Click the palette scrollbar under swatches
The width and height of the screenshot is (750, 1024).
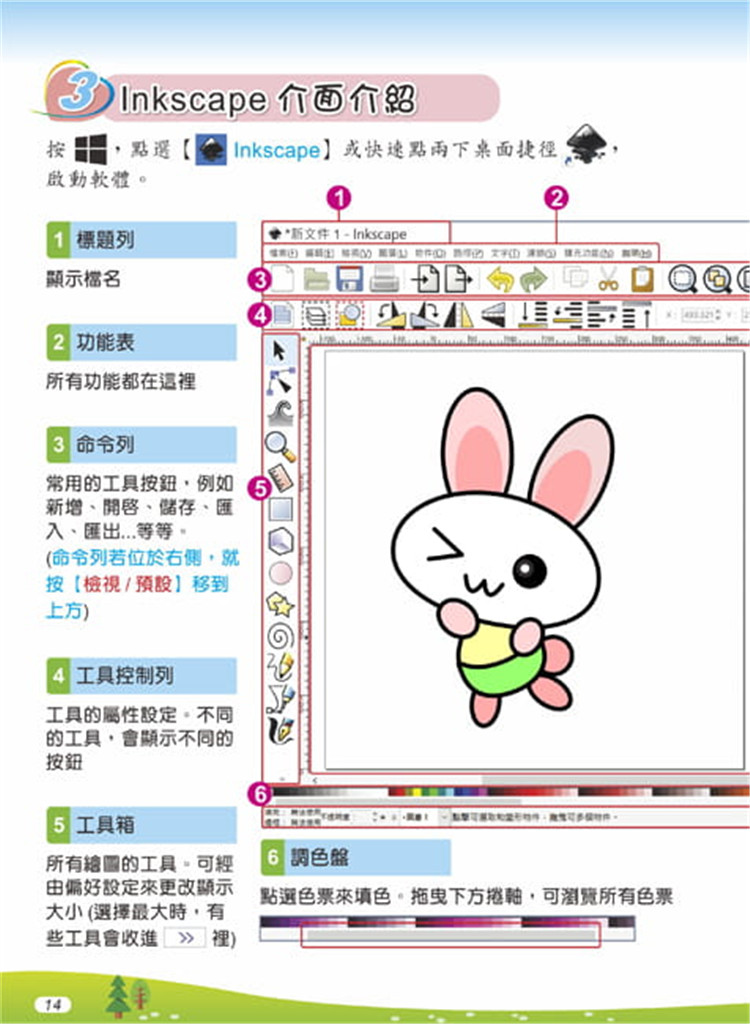pyautogui.click(x=397, y=801)
